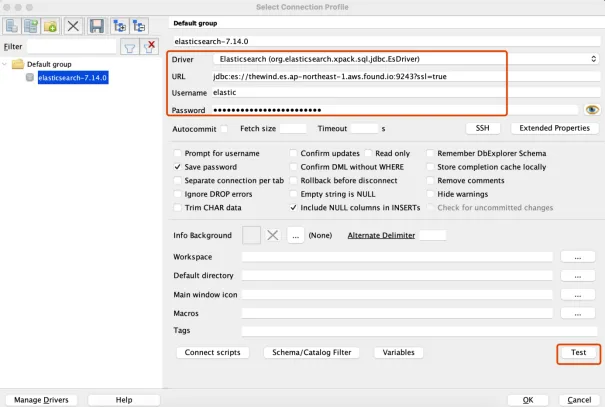Viewport: 605px width, 407px height.
Task: Apply the profile filter funnel icon
Action: pos(130,47)
